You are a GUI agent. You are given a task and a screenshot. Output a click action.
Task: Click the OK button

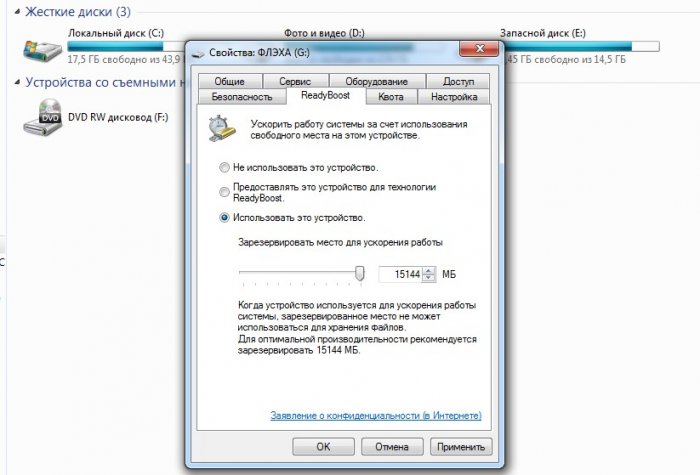(x=323, y=446)
